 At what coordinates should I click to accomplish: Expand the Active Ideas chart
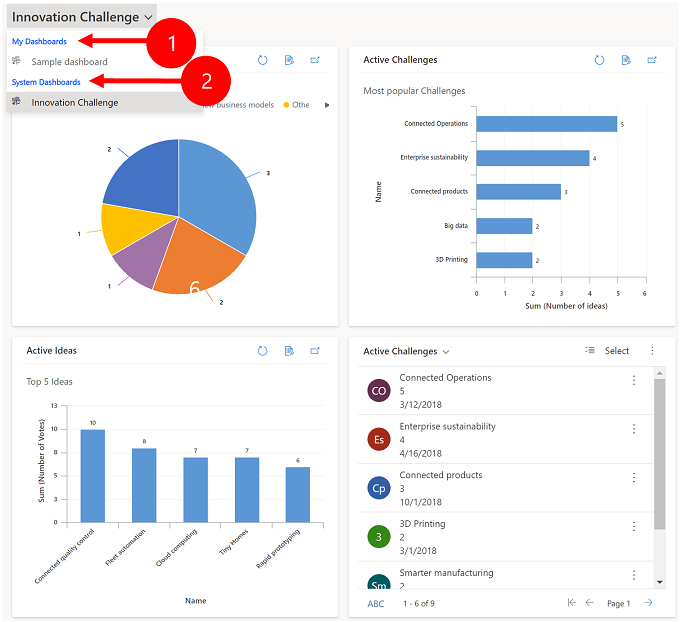coord(315,351)
